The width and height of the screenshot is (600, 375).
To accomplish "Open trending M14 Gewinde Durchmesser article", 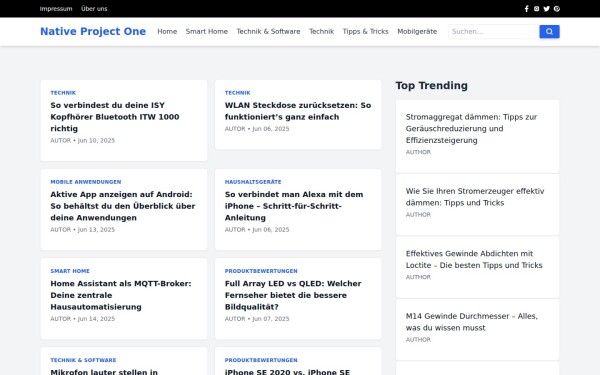I will (x=472, y=322).
